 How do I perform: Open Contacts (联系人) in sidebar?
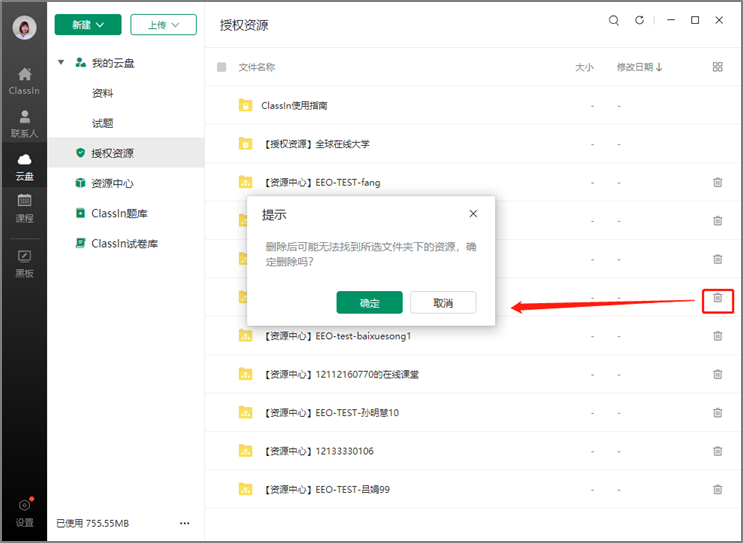tap(24, 124)
